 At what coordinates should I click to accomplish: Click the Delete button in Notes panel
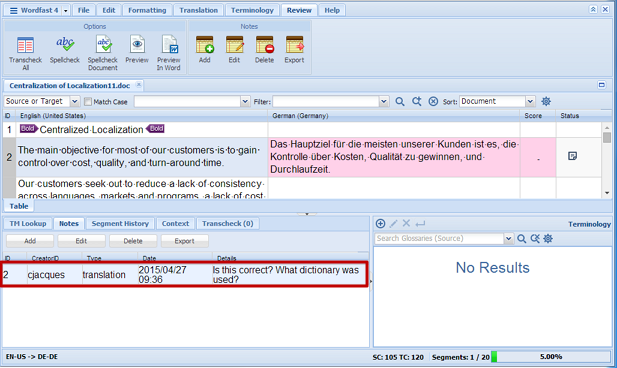pos(133,241)
